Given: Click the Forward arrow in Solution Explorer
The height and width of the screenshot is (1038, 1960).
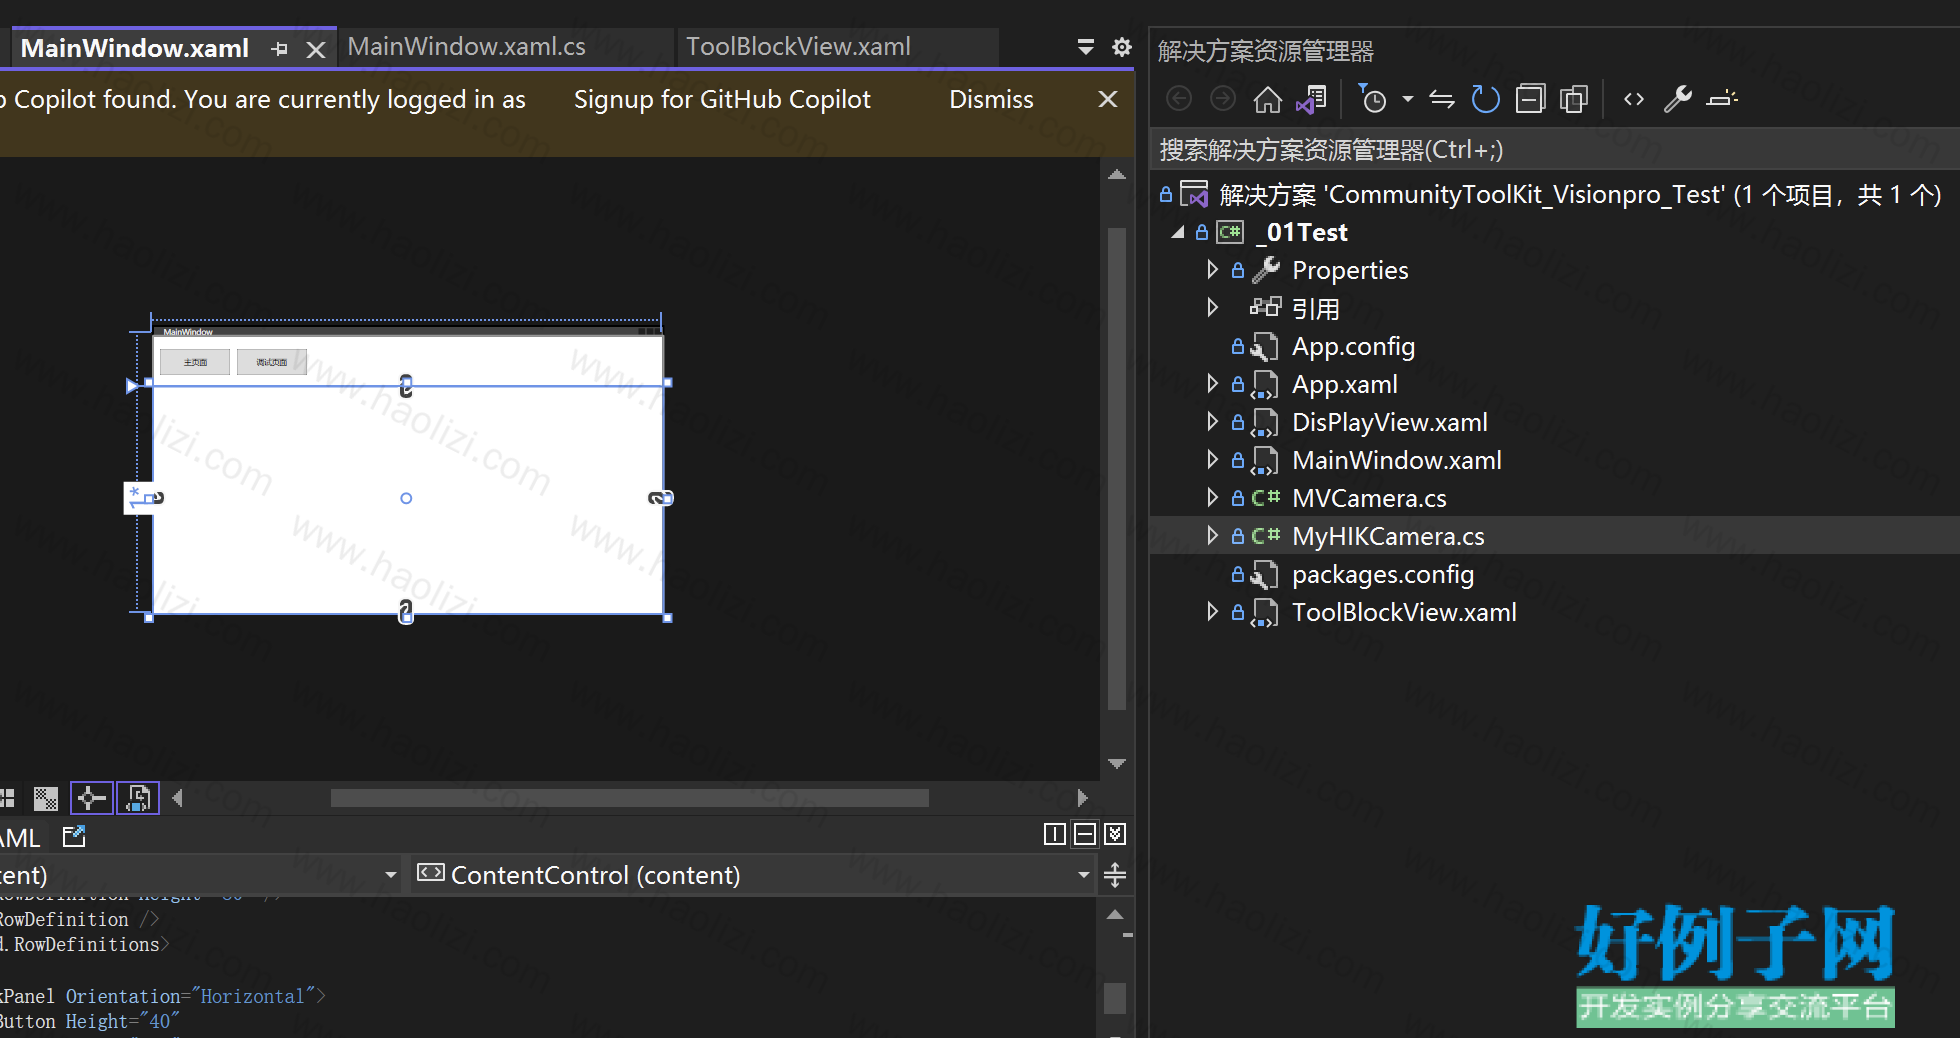Looking at the screenshot, I should pos(1223,99).
